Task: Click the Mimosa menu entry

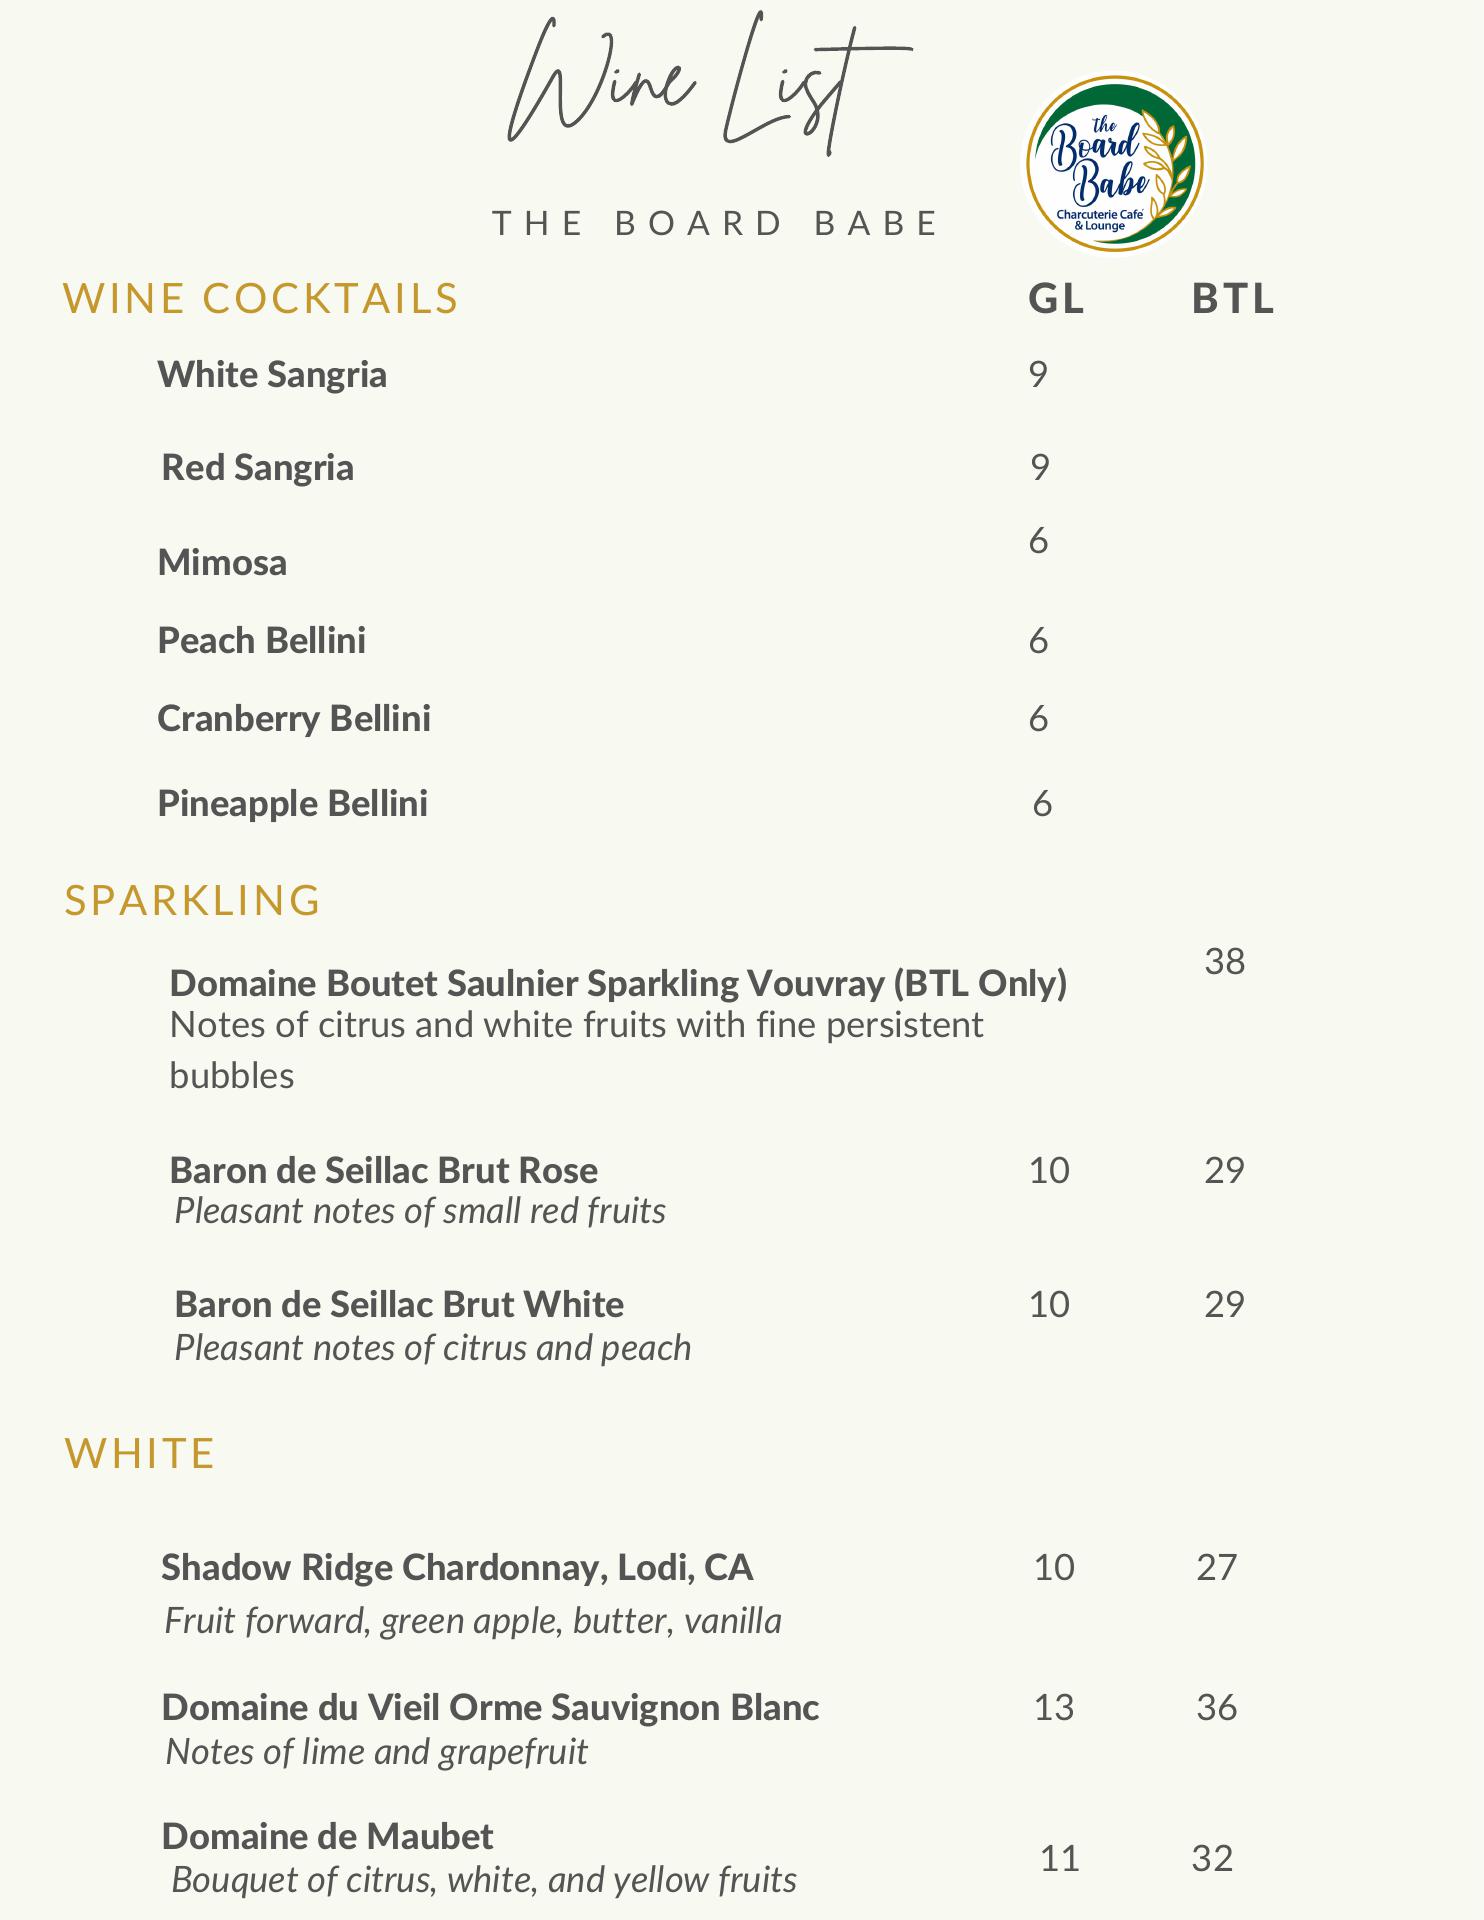Action: 222,563
